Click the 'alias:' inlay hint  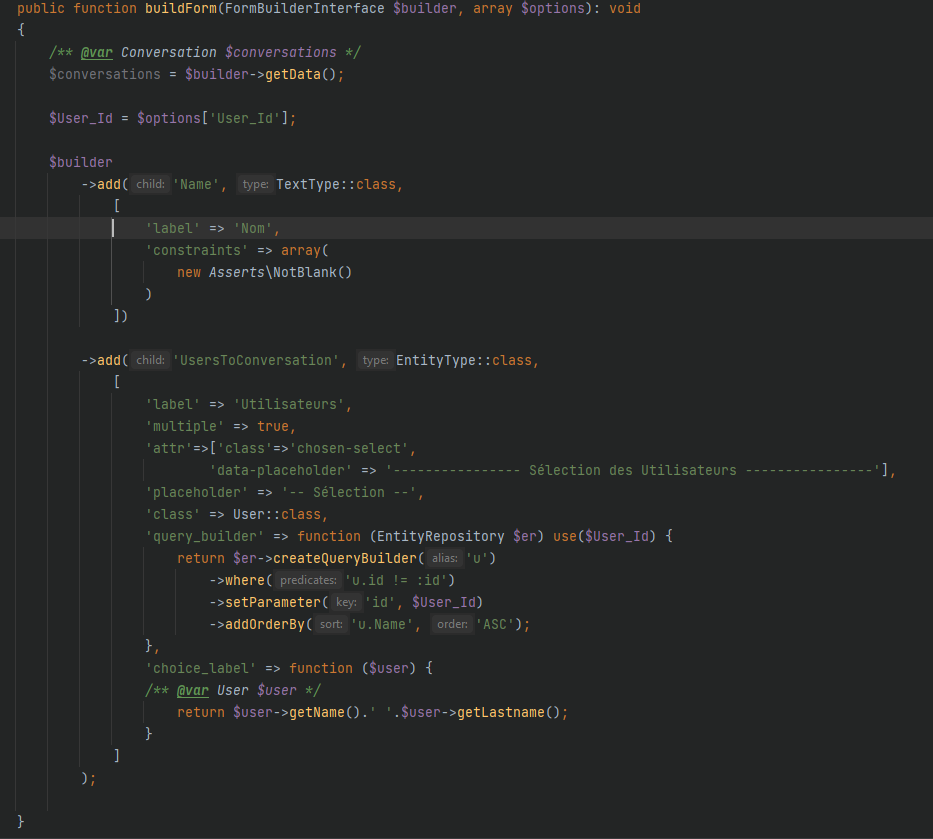tap(444, 559)
